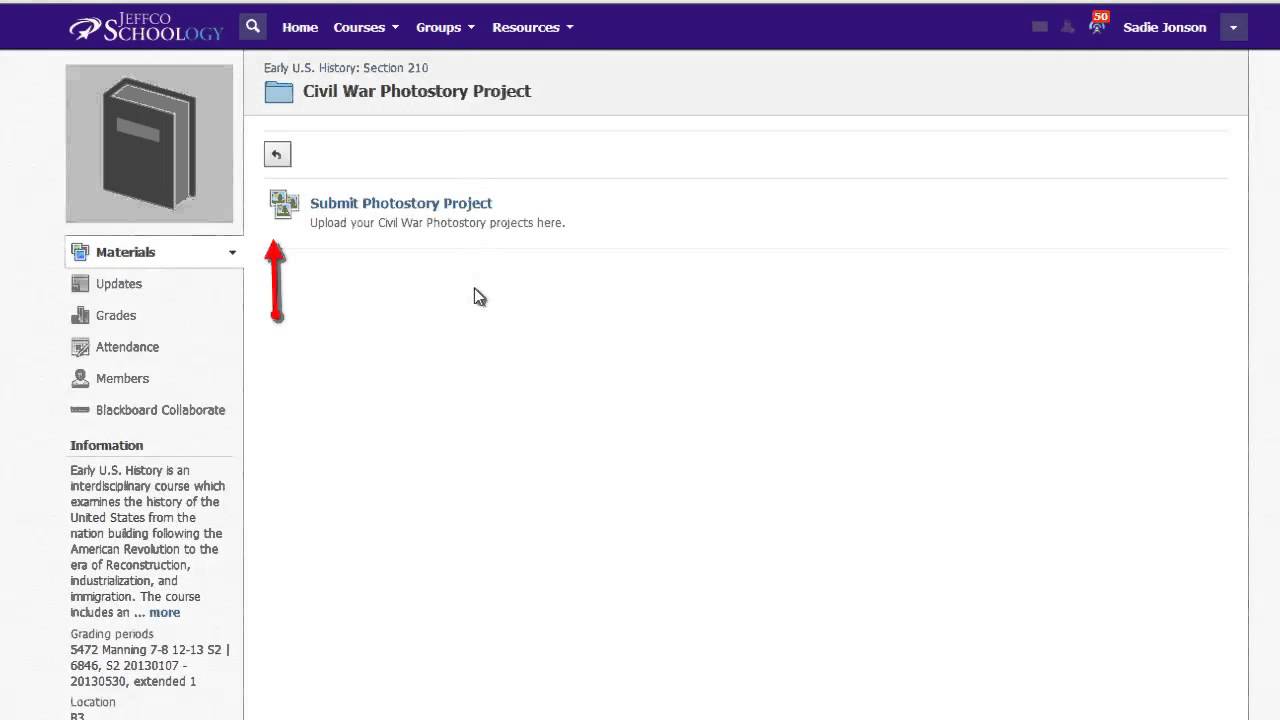Screen dimensions: 1280x720
Task: Click the Updates icon in sidebar
Action: coord(80,284)
